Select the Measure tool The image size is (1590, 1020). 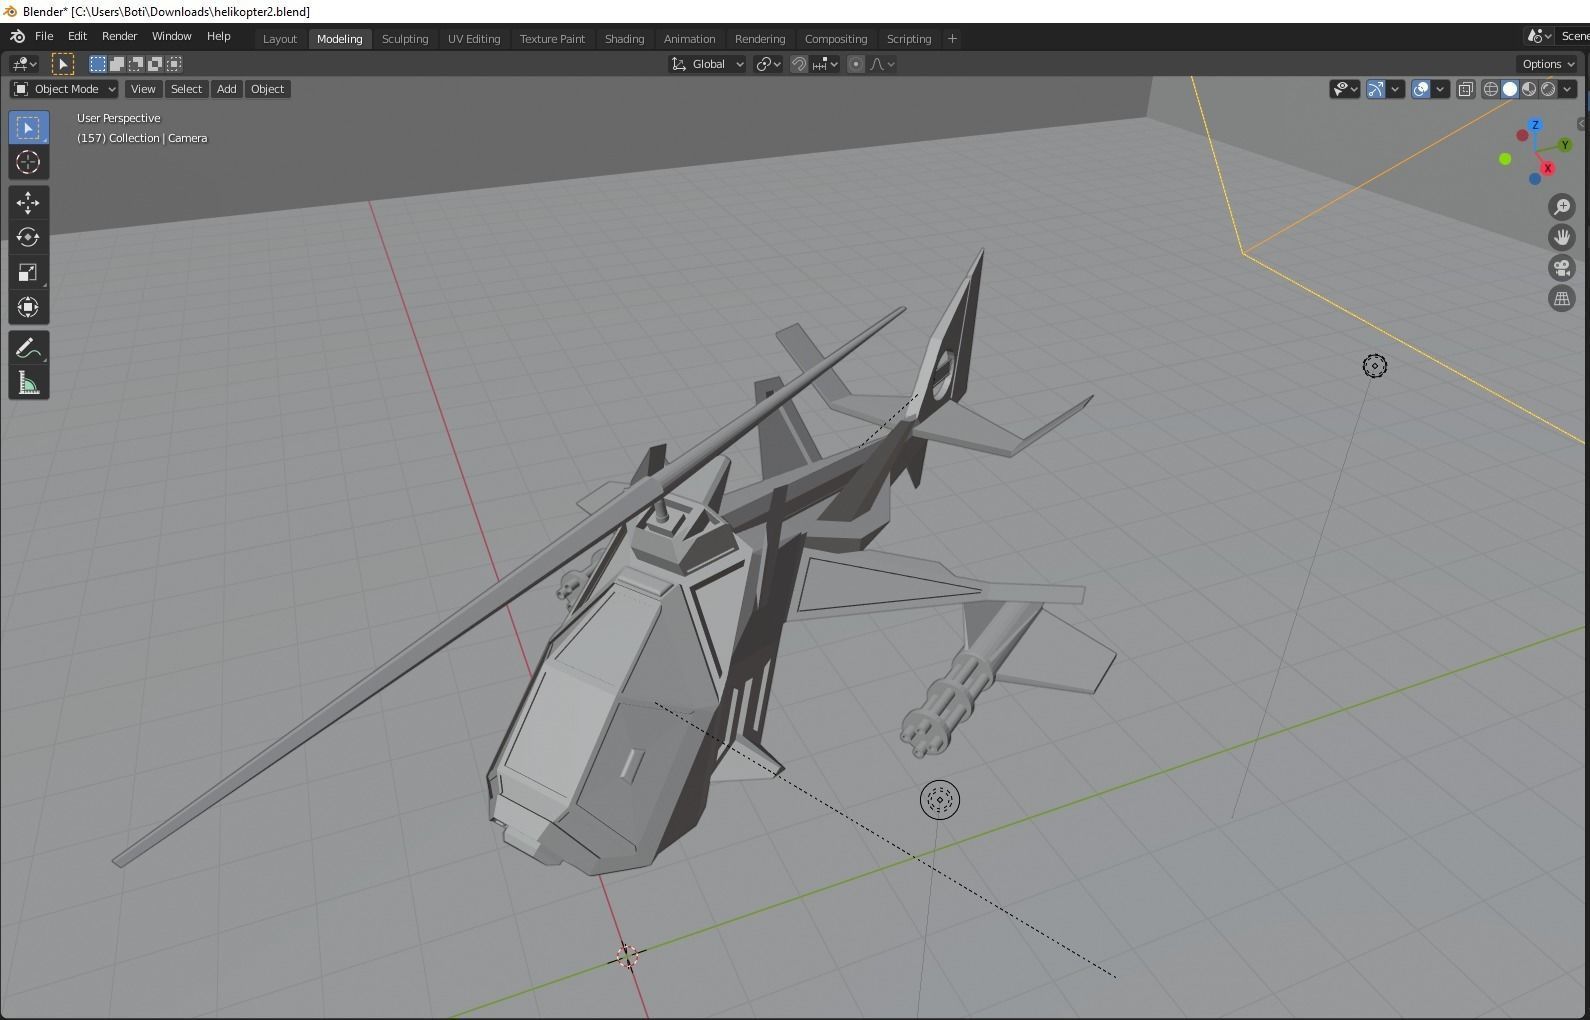point(28,383)
